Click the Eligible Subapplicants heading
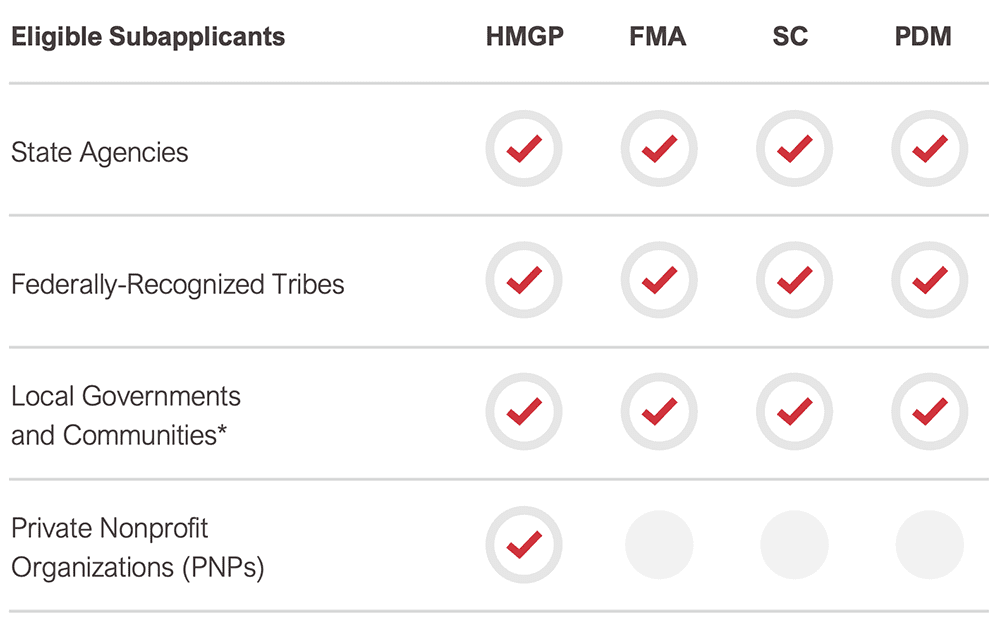1000x619 pixels. (148, 37)
